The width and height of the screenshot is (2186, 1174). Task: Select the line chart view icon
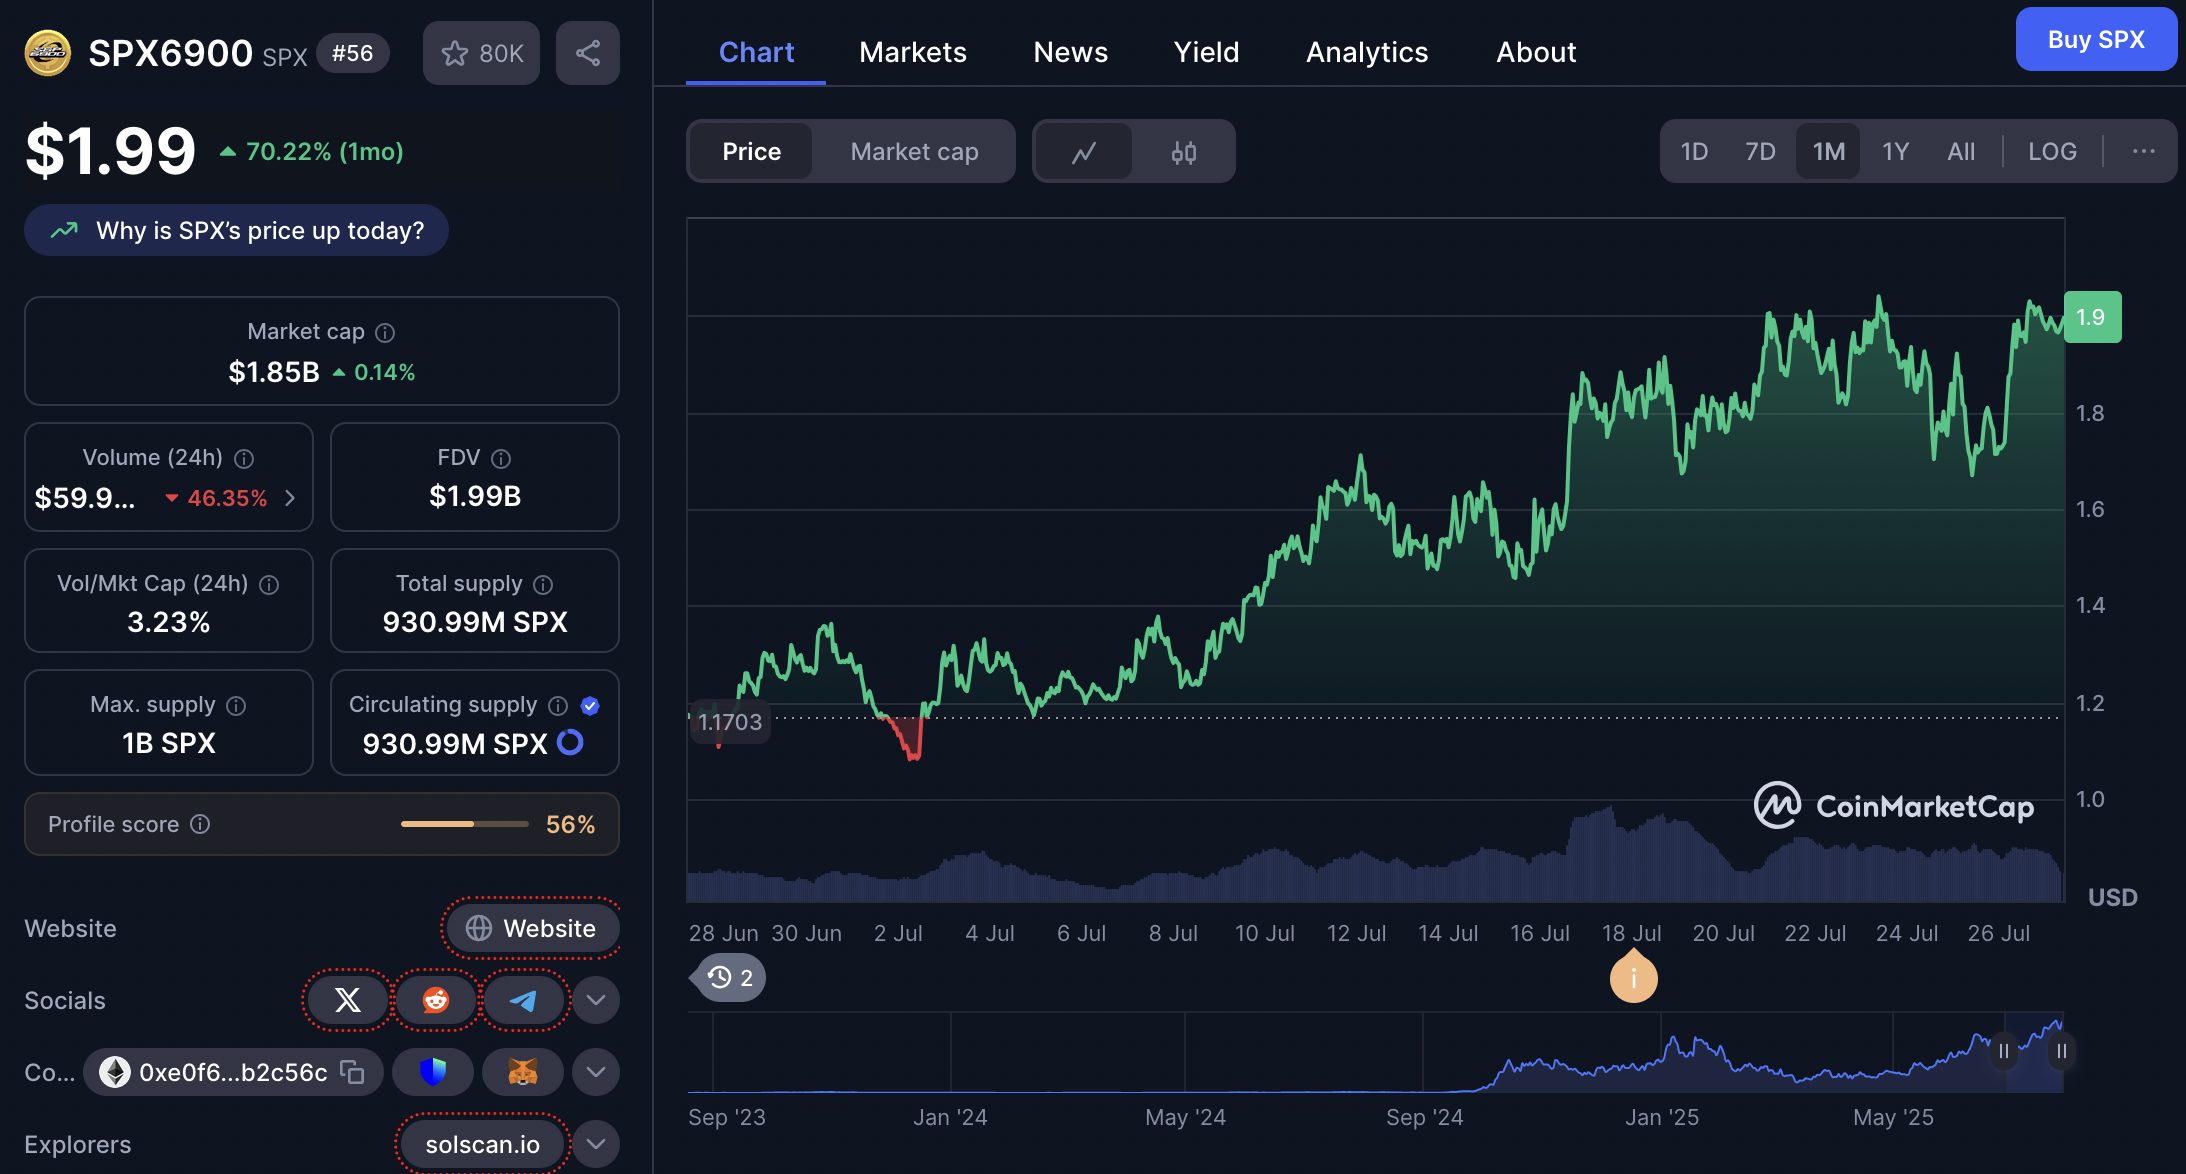(x=1084, y=152)
